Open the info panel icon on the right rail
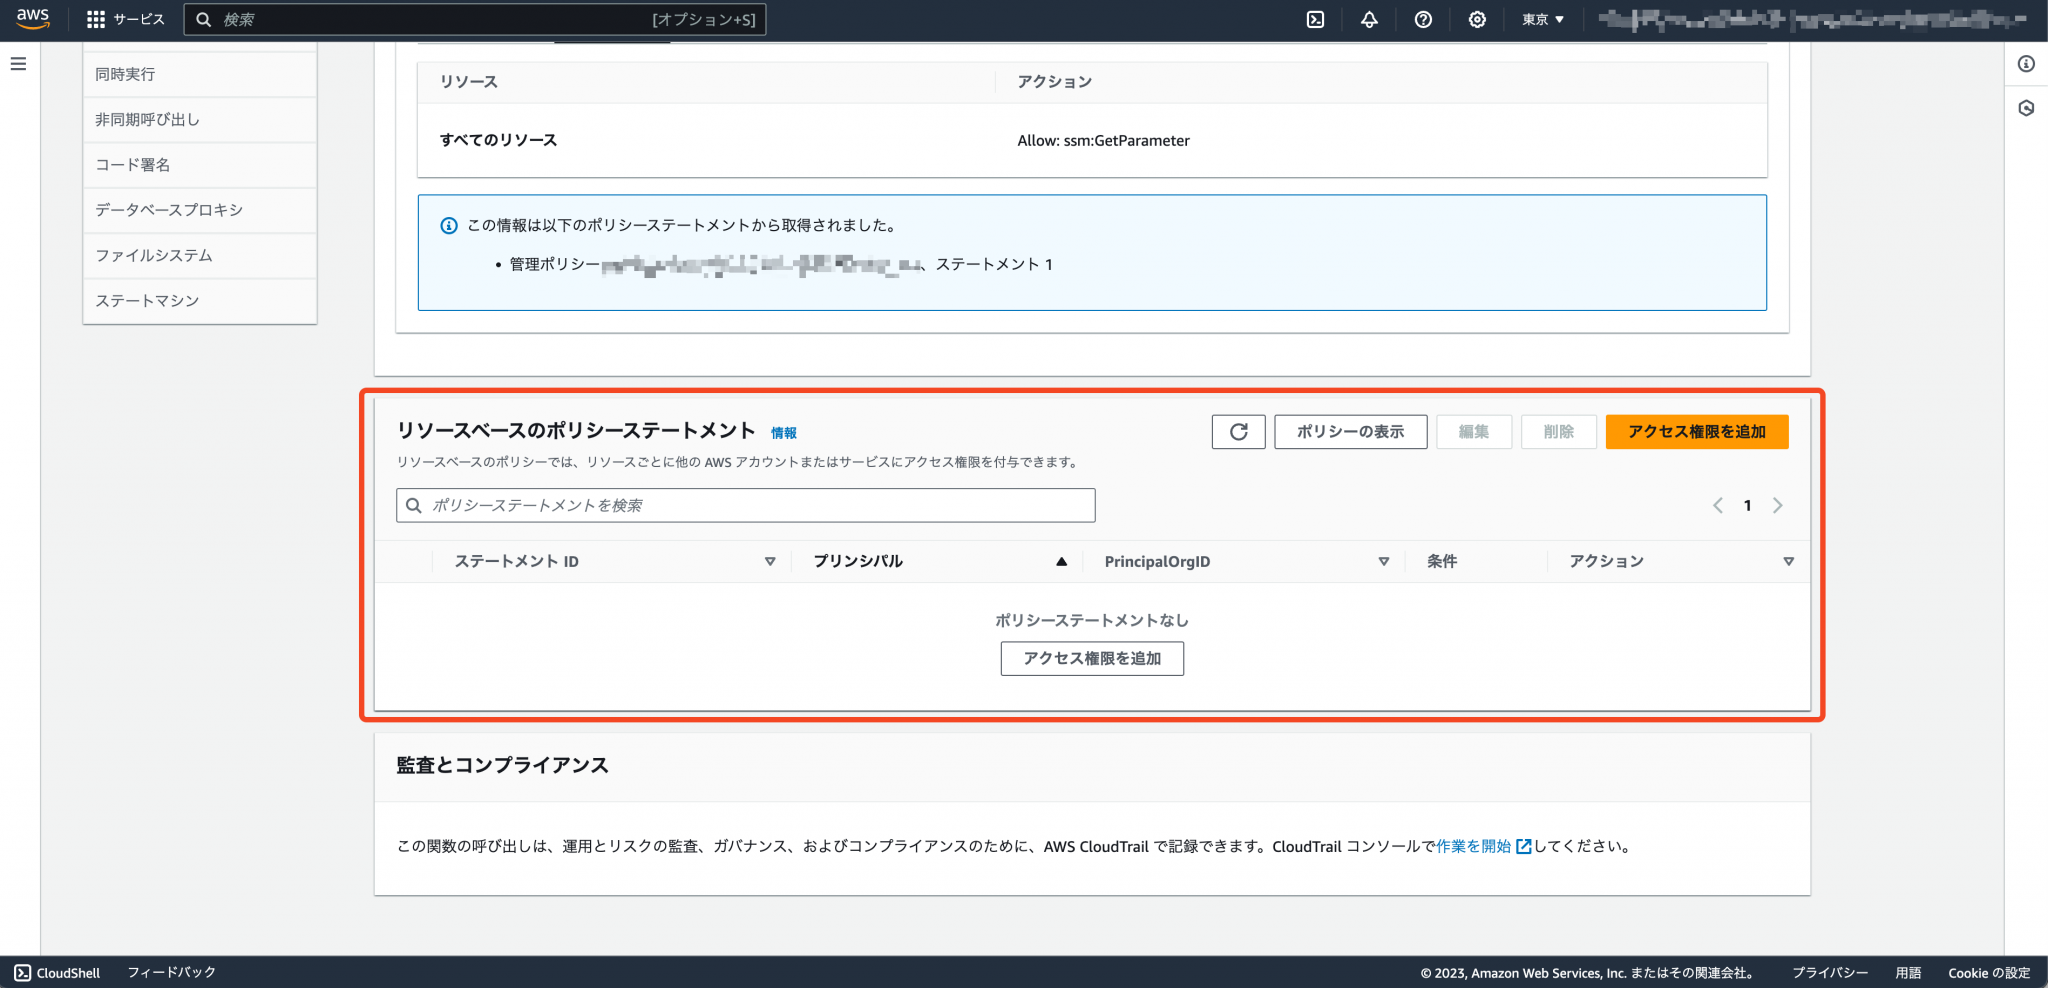Image resolution: width=2048 pixels, height=988 pixels. [x=2027, y=64]
